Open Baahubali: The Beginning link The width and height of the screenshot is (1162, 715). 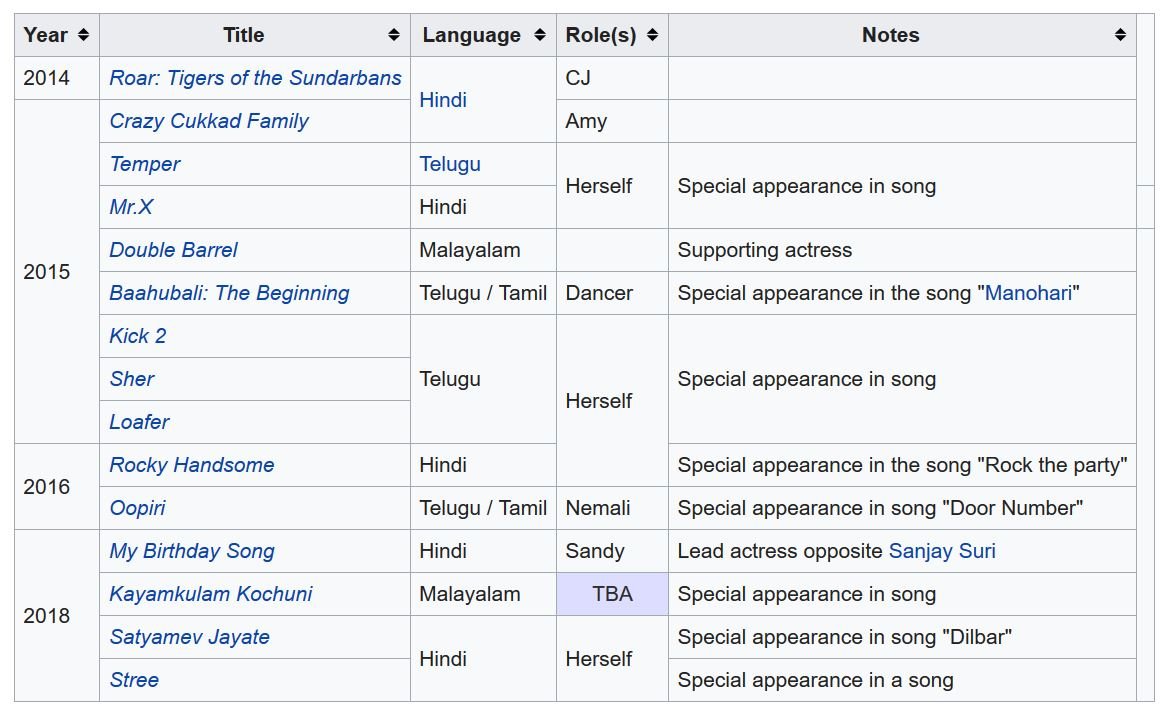point(229,293)
